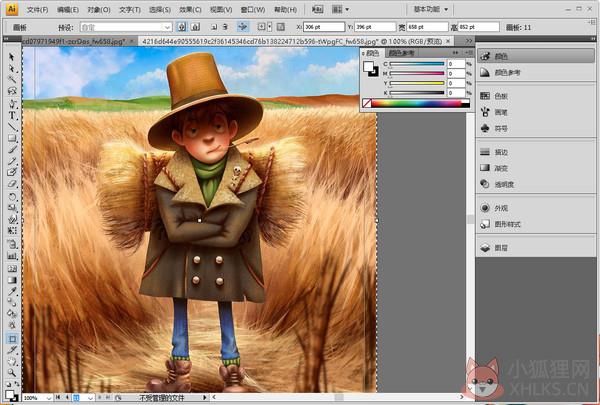Select the Rotate tool
Screen dimensions: 600x405
12,197
